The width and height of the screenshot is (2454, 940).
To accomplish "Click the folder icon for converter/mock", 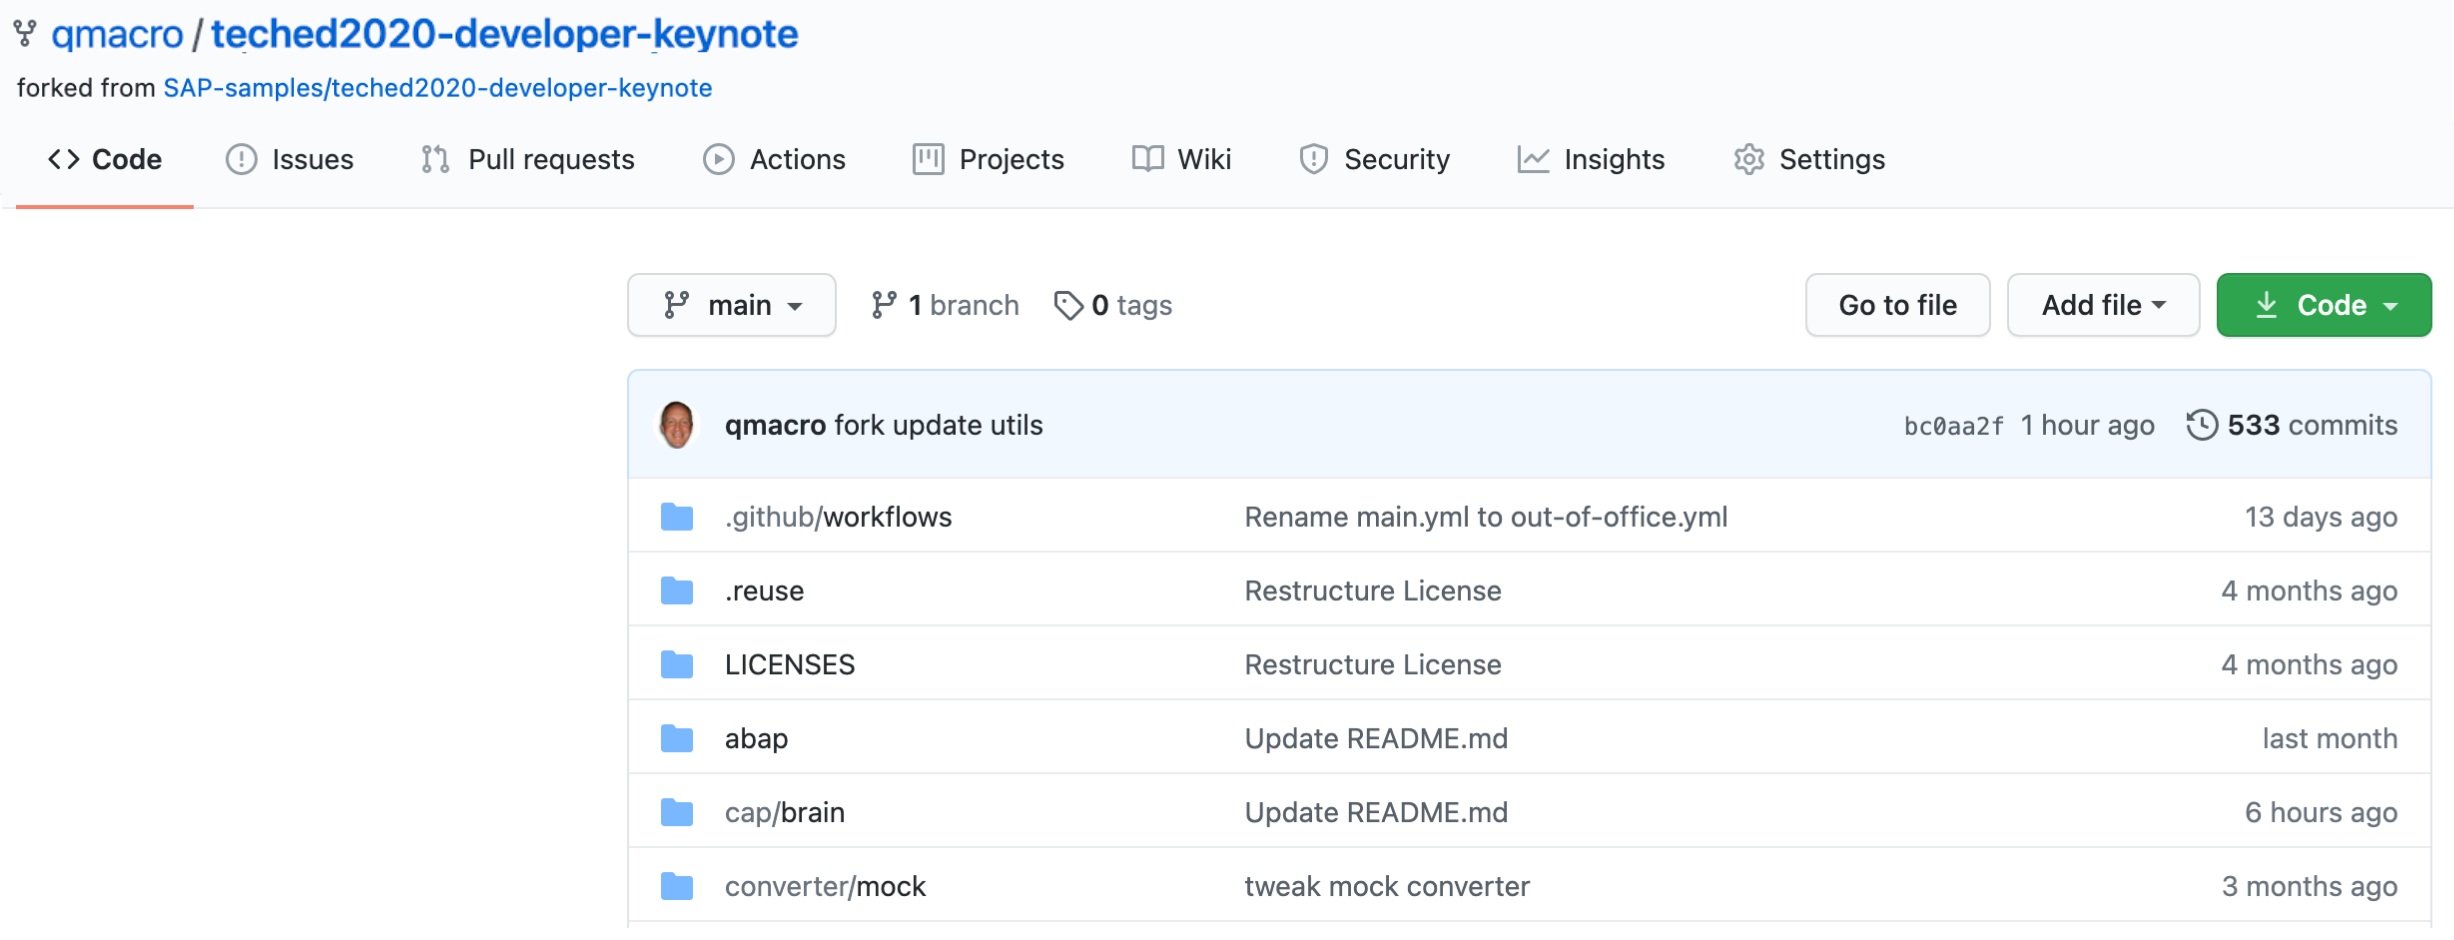I will tap(677, 887).
